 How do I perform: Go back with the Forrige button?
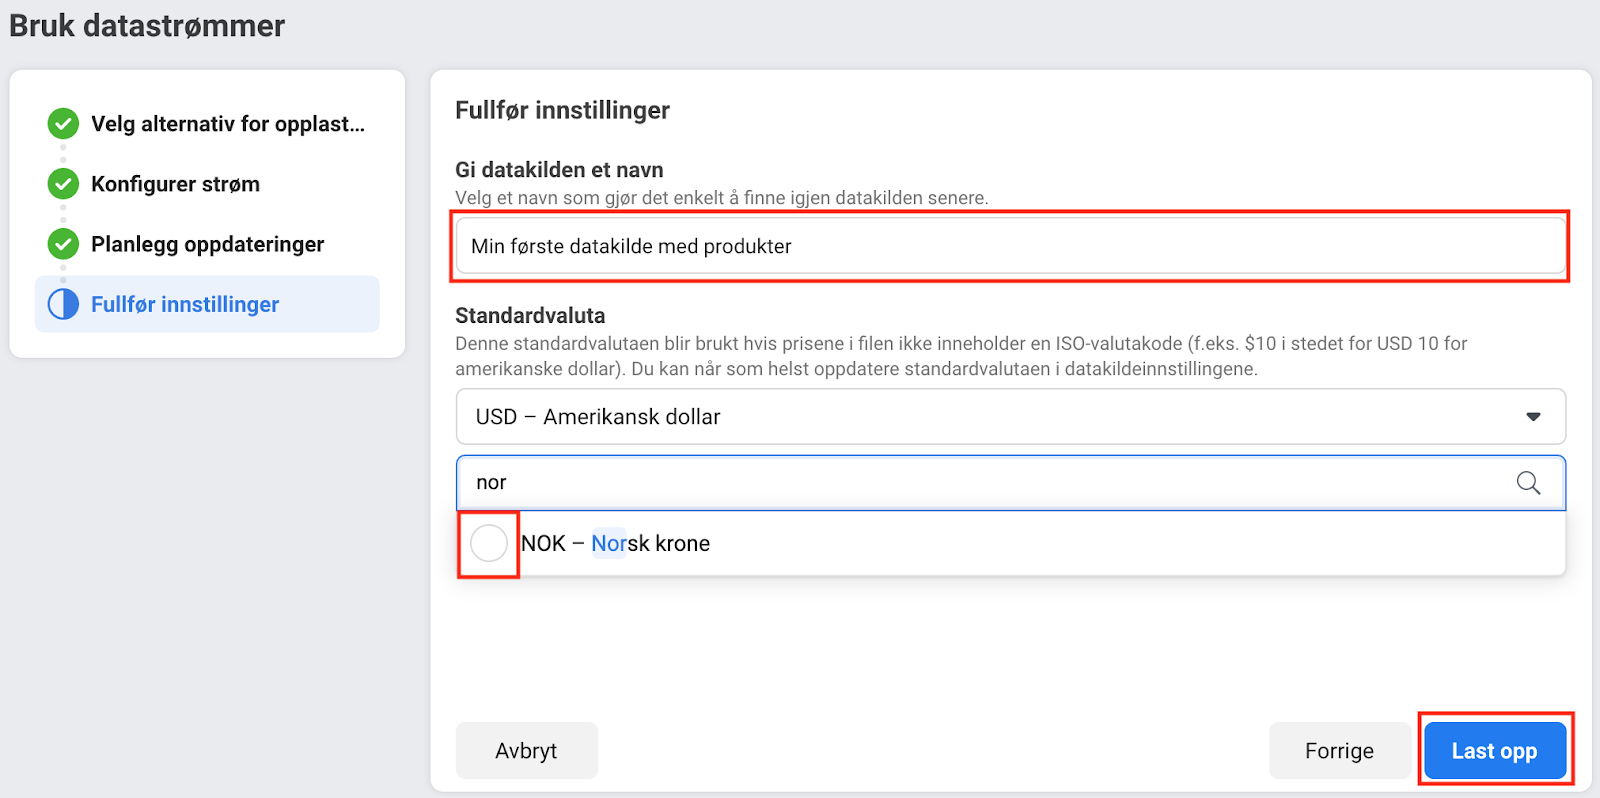(x=1339, y=751)
